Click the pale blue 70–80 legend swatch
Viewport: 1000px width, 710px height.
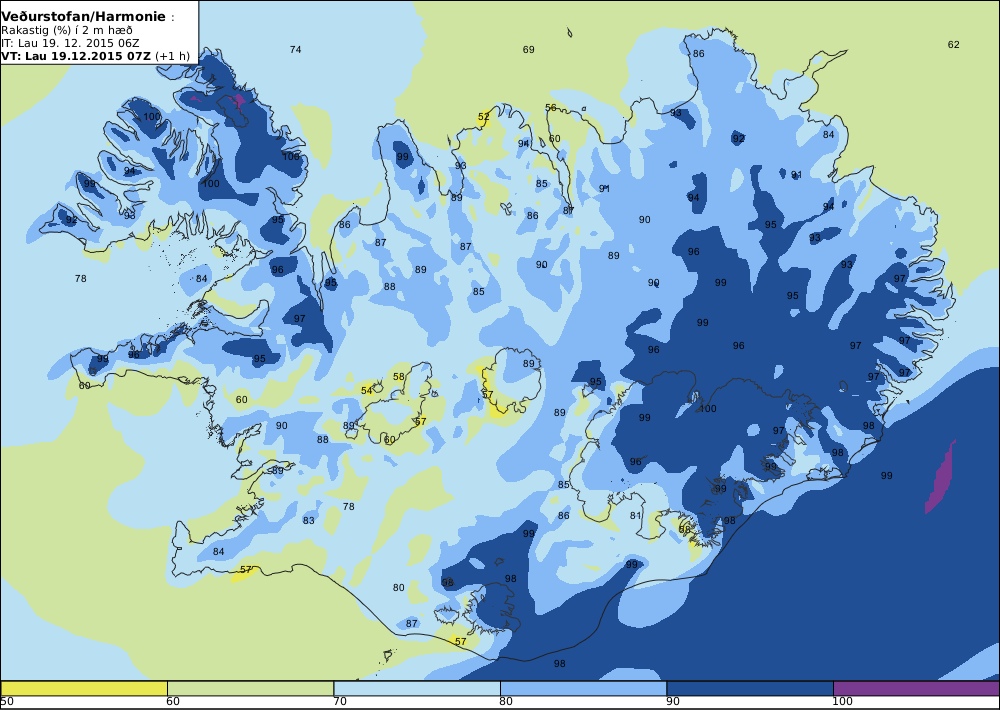tap(416, 688)
